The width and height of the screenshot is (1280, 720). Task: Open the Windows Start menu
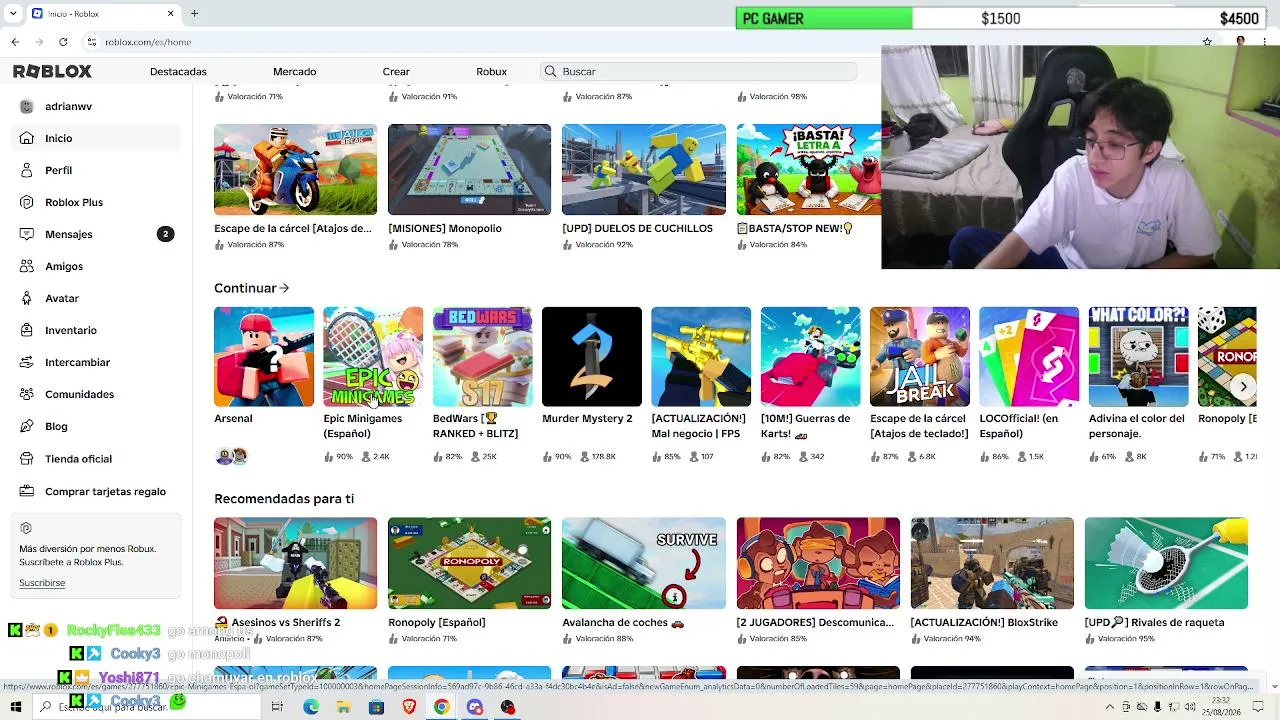click(x=16, y=707)
